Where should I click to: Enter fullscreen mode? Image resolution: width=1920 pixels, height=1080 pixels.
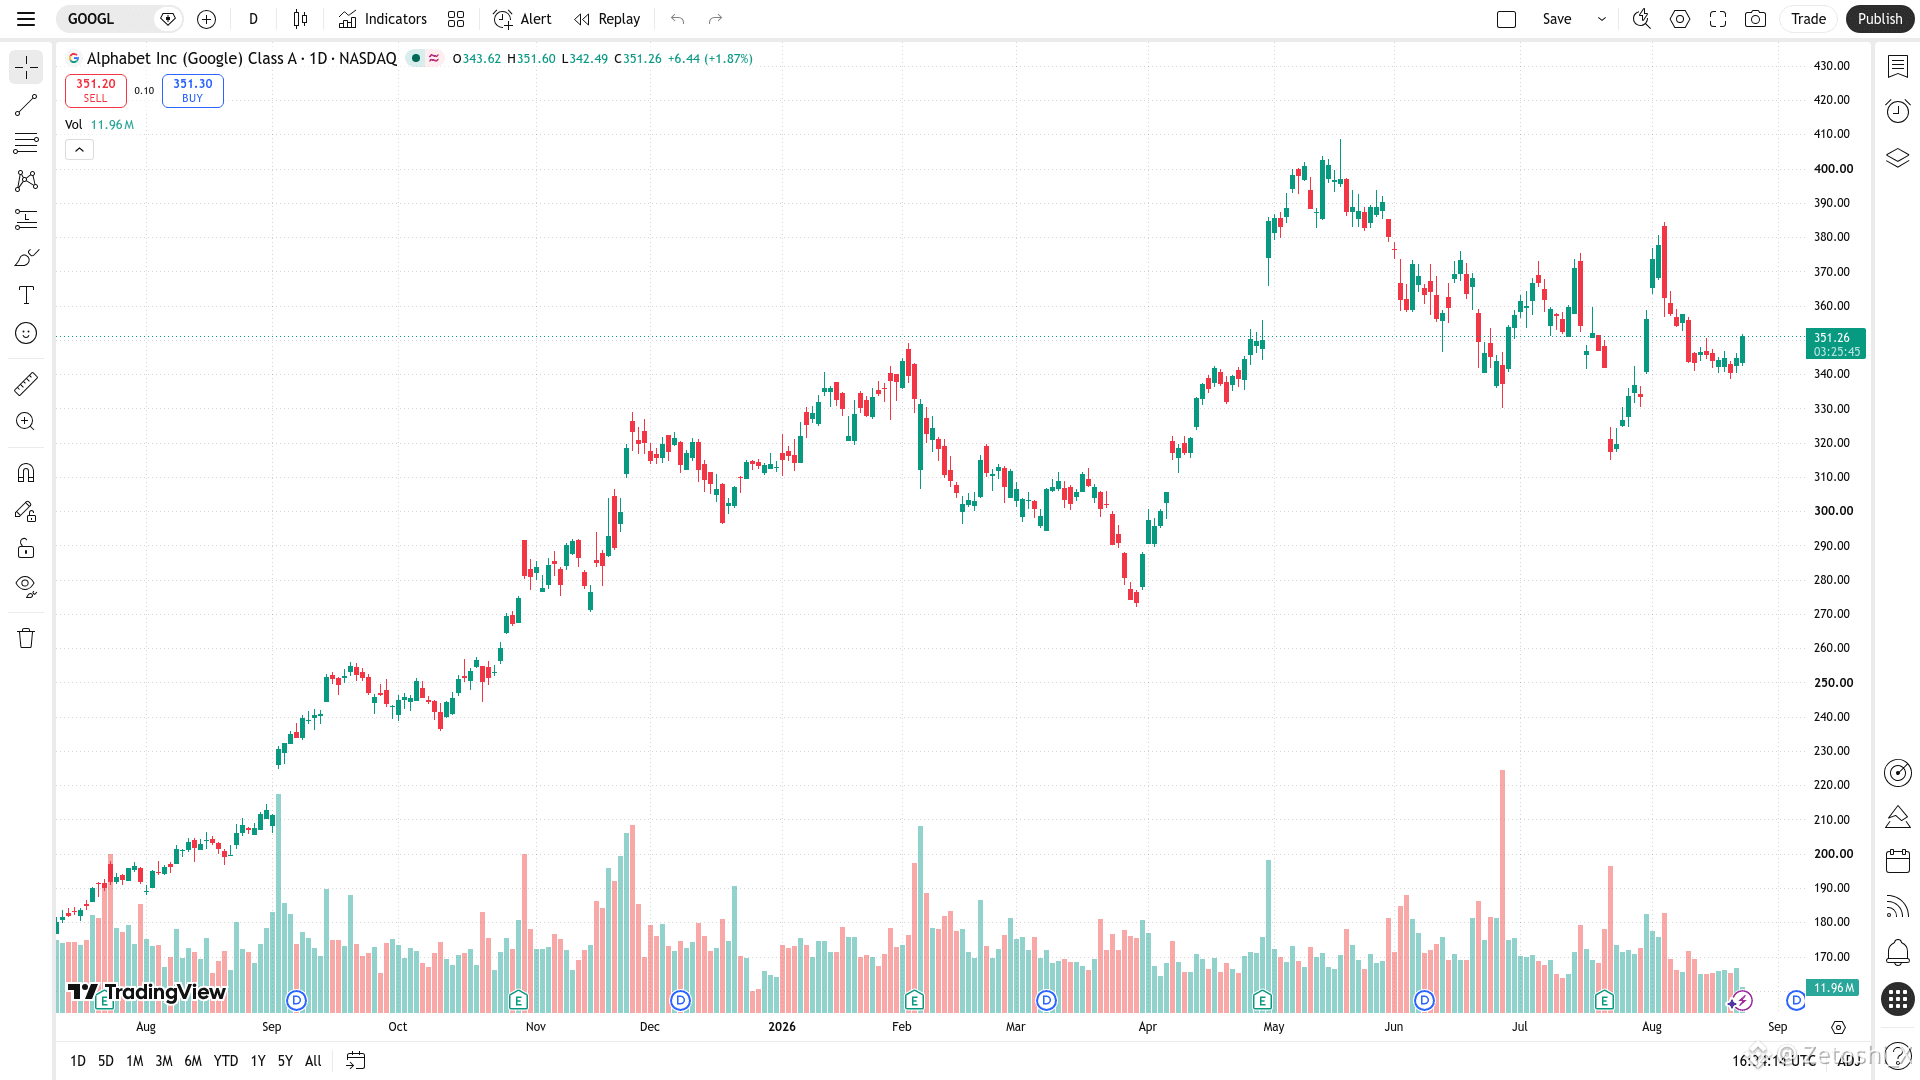point(1718,19)
